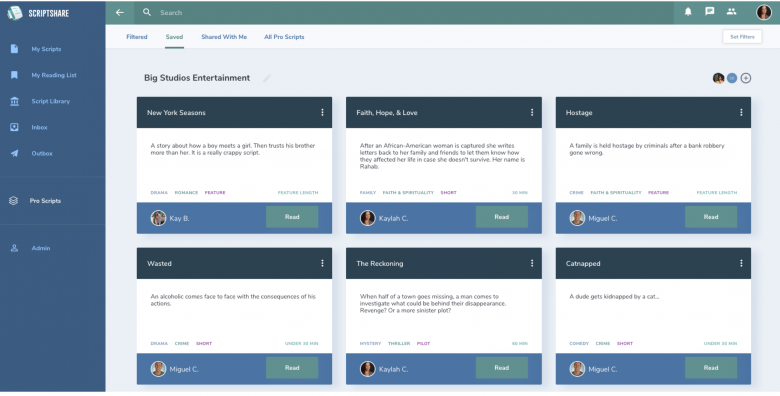Open three-dot menu on Hostage card
This screenshot has height=396, width=780.
tap(741, 112)
